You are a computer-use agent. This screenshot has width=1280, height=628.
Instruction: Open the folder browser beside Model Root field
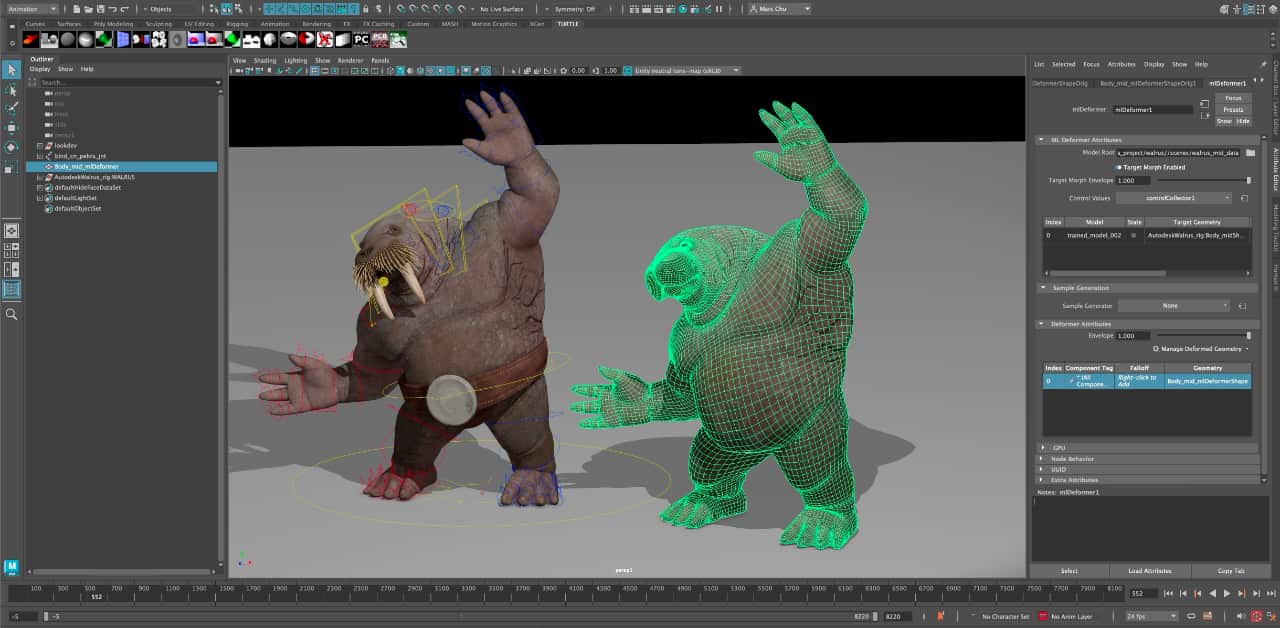click(x=1250, y=153)
